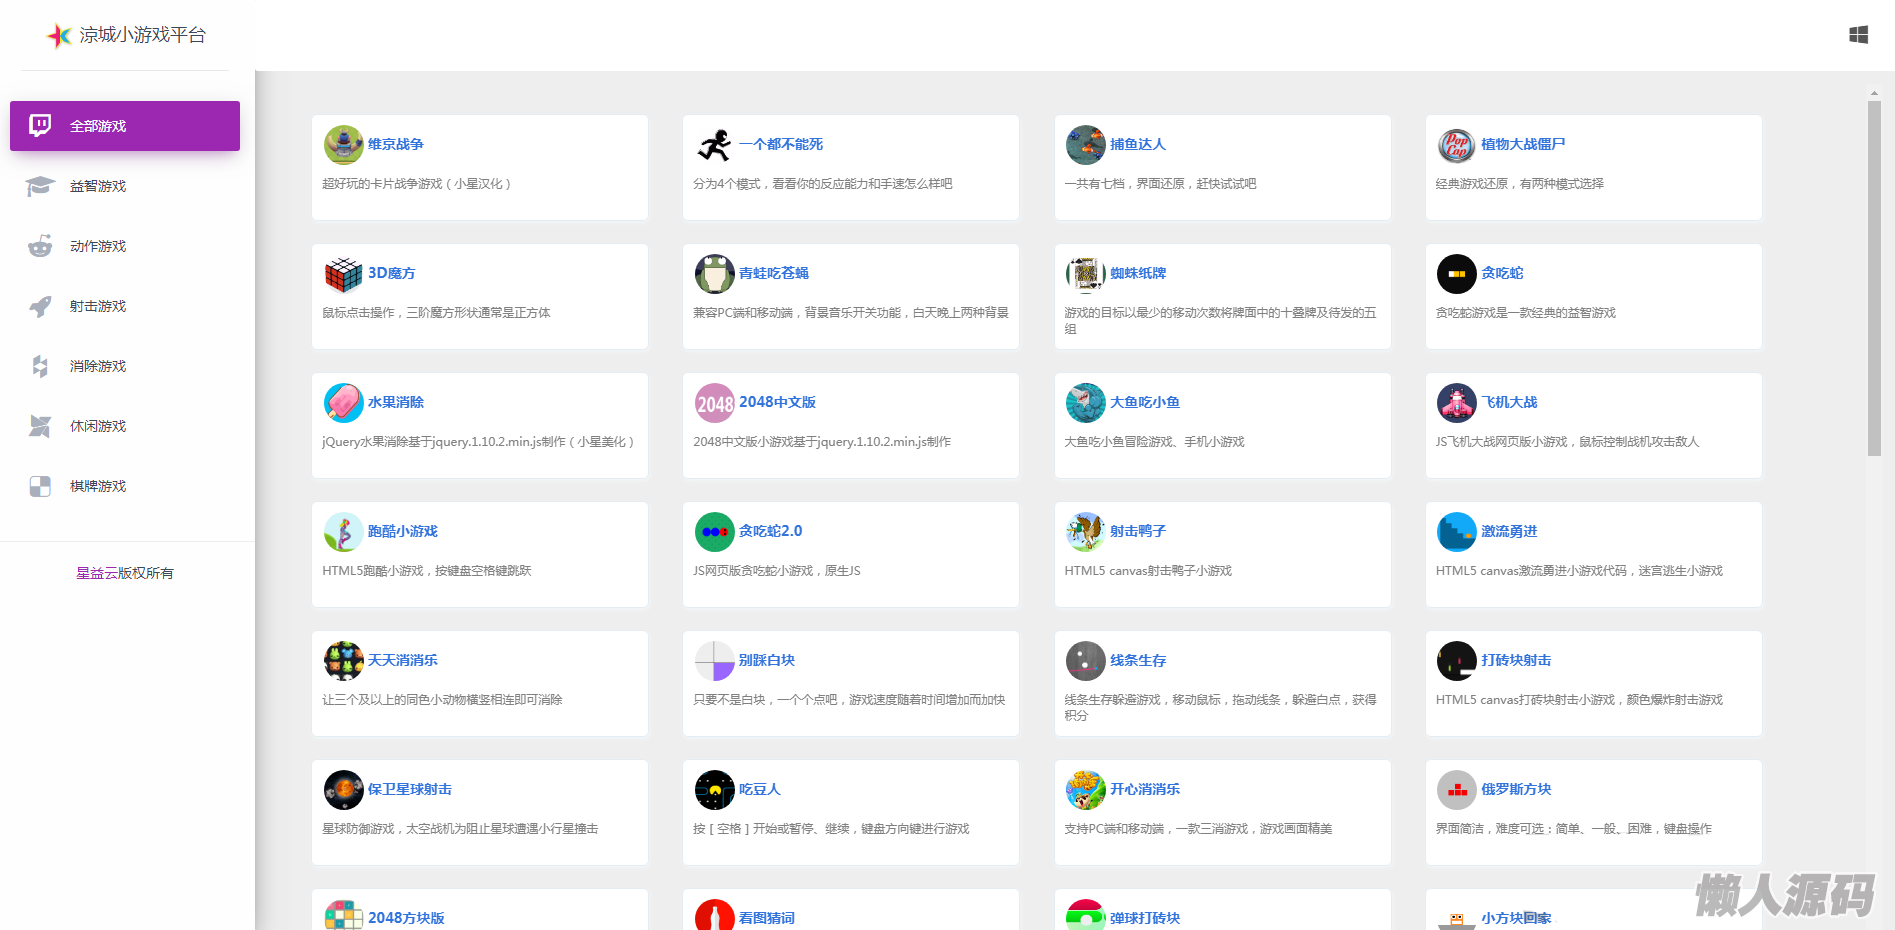Open the 射击游戏 sidebar category

click(98, 306)
